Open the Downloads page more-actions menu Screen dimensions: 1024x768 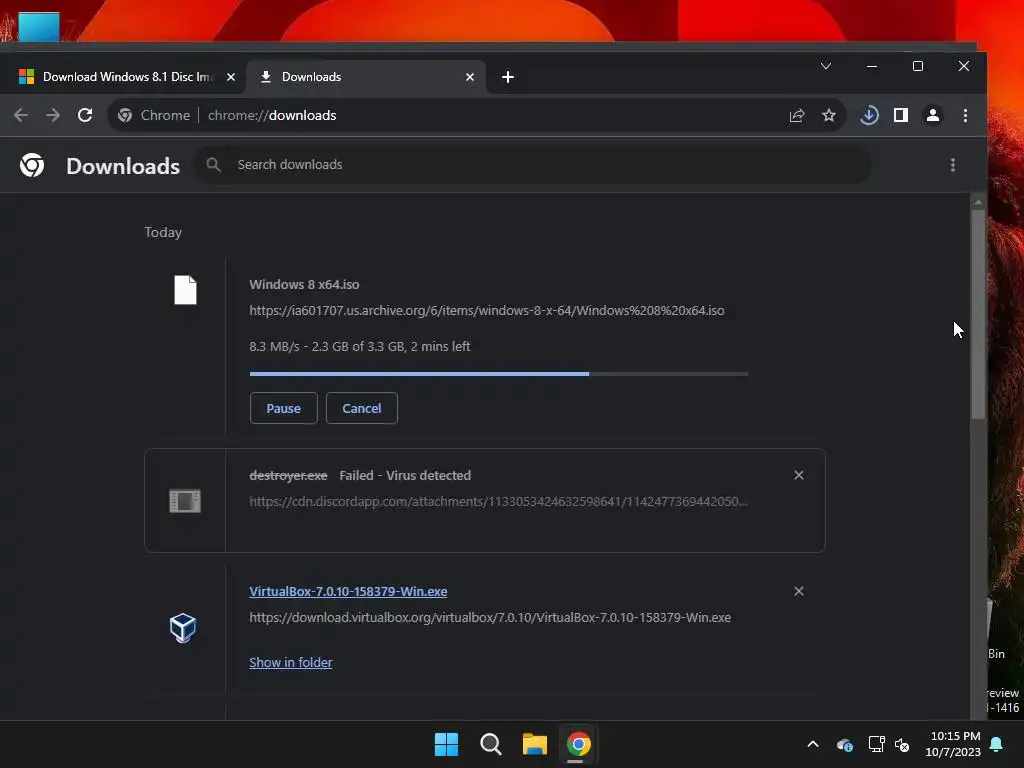click(953, 165)
